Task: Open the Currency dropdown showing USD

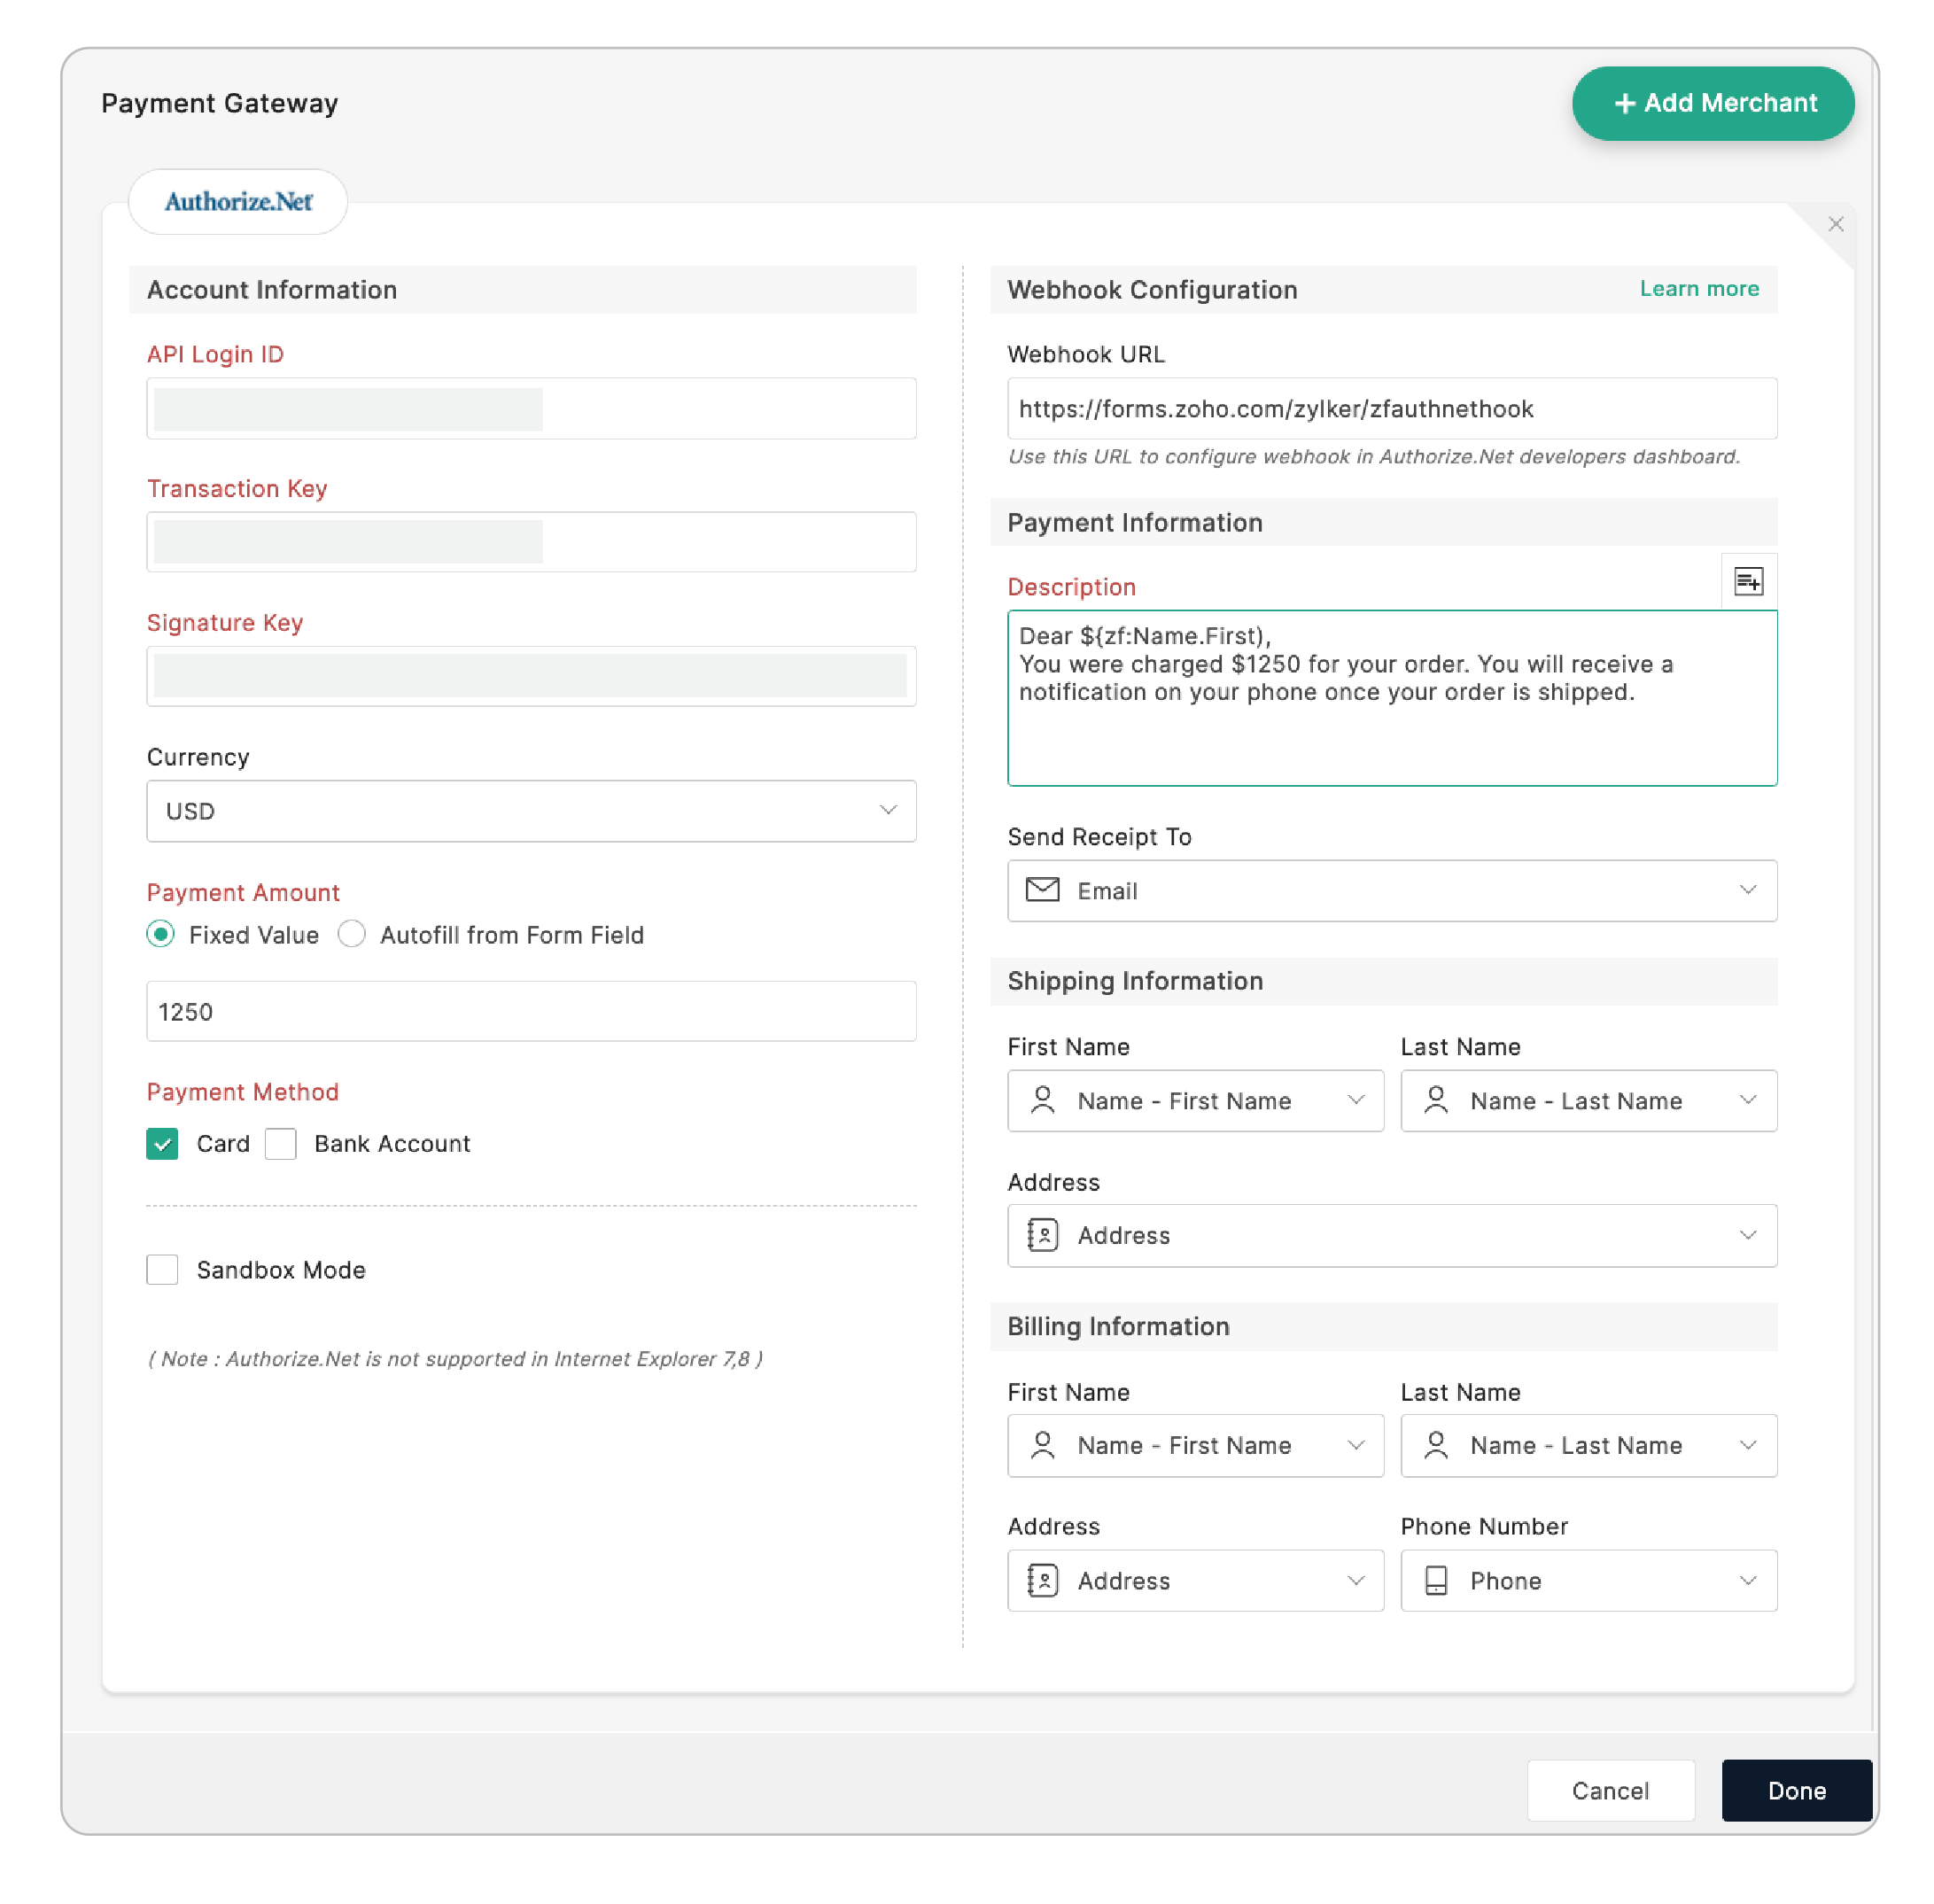Action: [531, 811]
